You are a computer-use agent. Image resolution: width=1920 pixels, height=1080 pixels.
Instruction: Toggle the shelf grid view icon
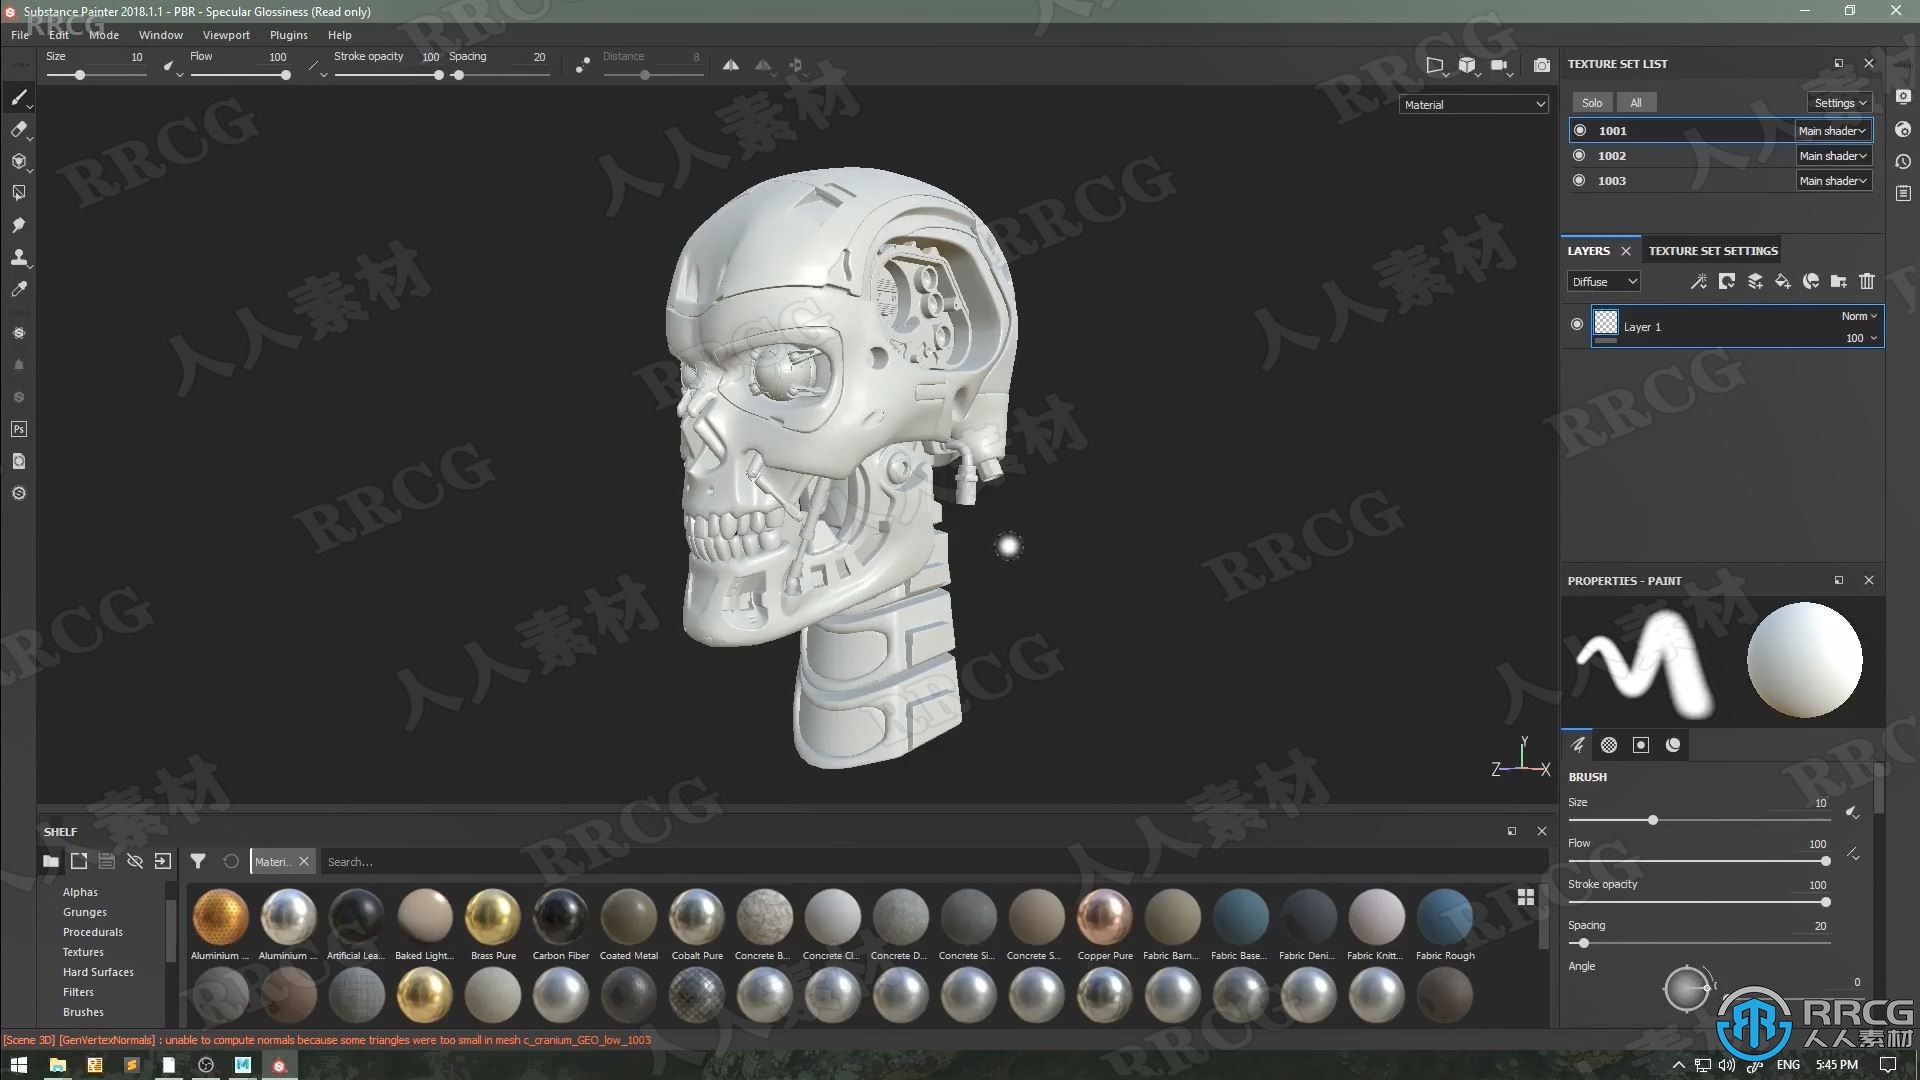[1526, 897]
